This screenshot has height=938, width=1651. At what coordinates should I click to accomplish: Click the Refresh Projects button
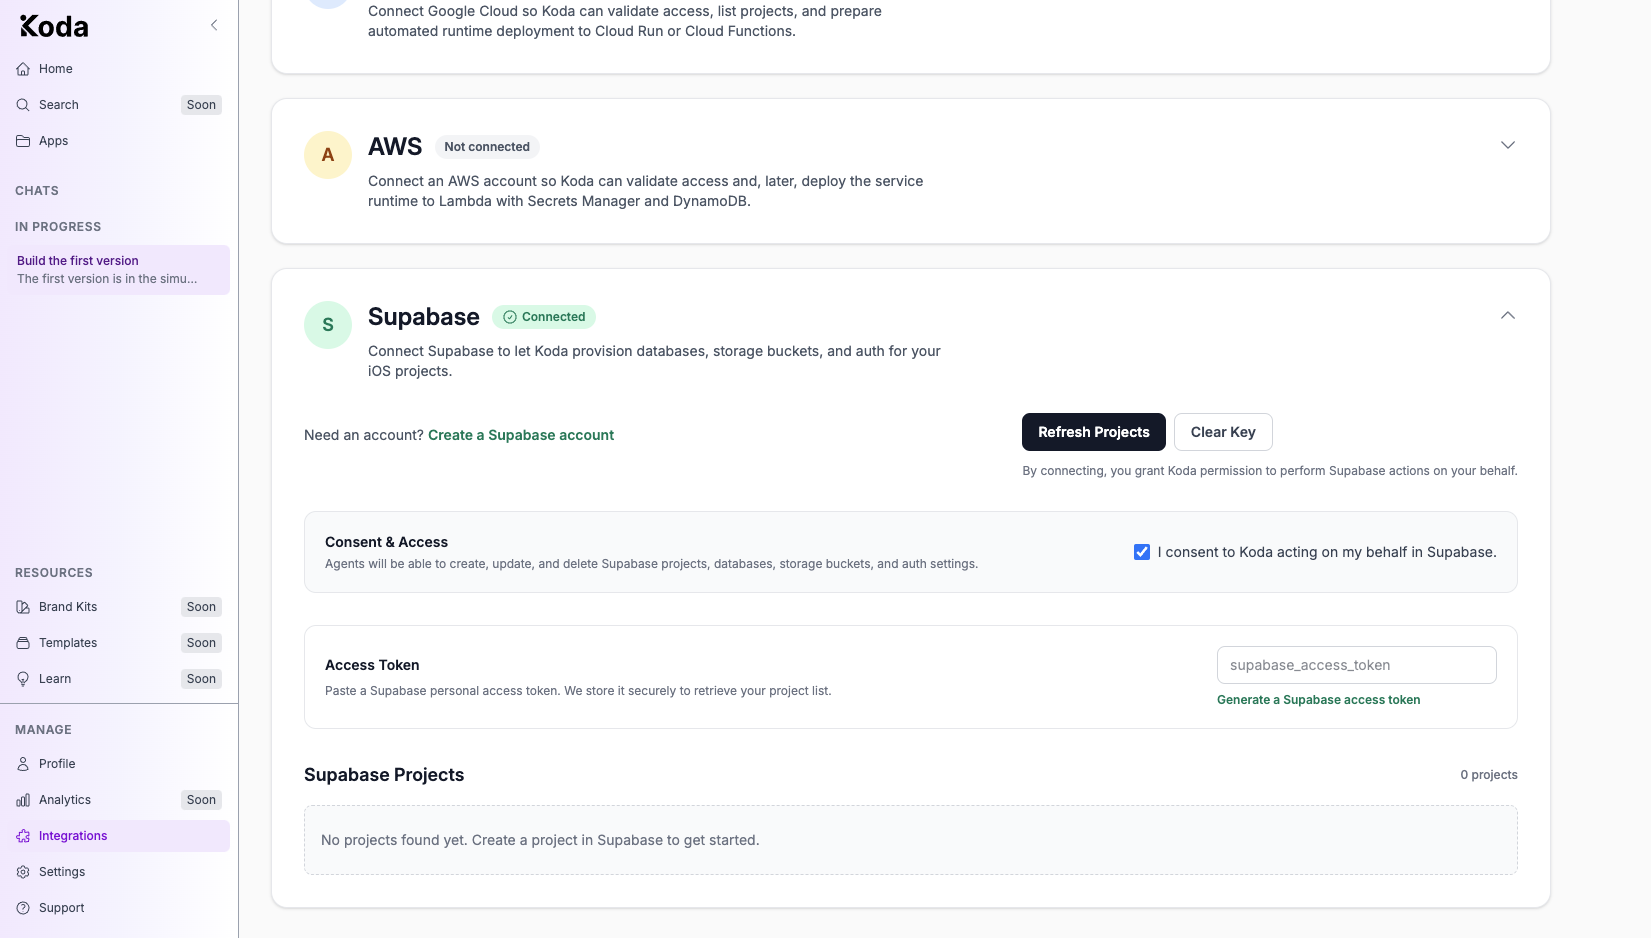1094,432
